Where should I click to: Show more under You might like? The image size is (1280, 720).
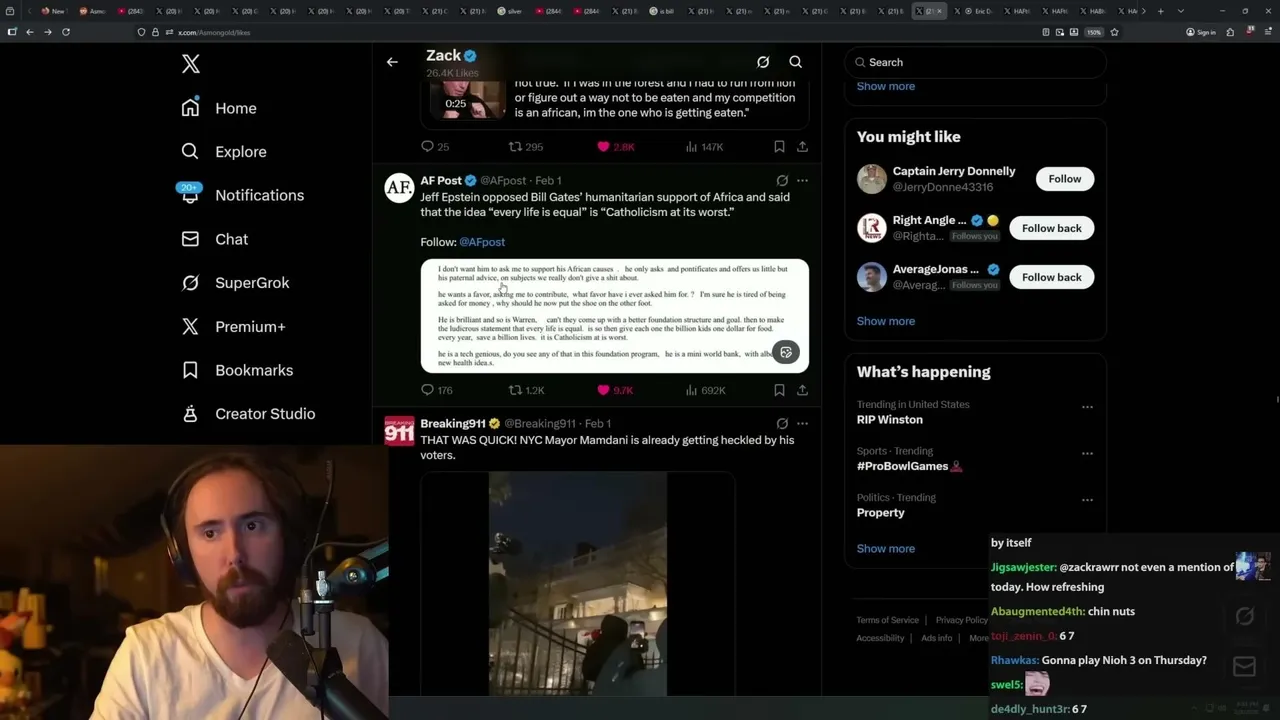coord(886,321)
